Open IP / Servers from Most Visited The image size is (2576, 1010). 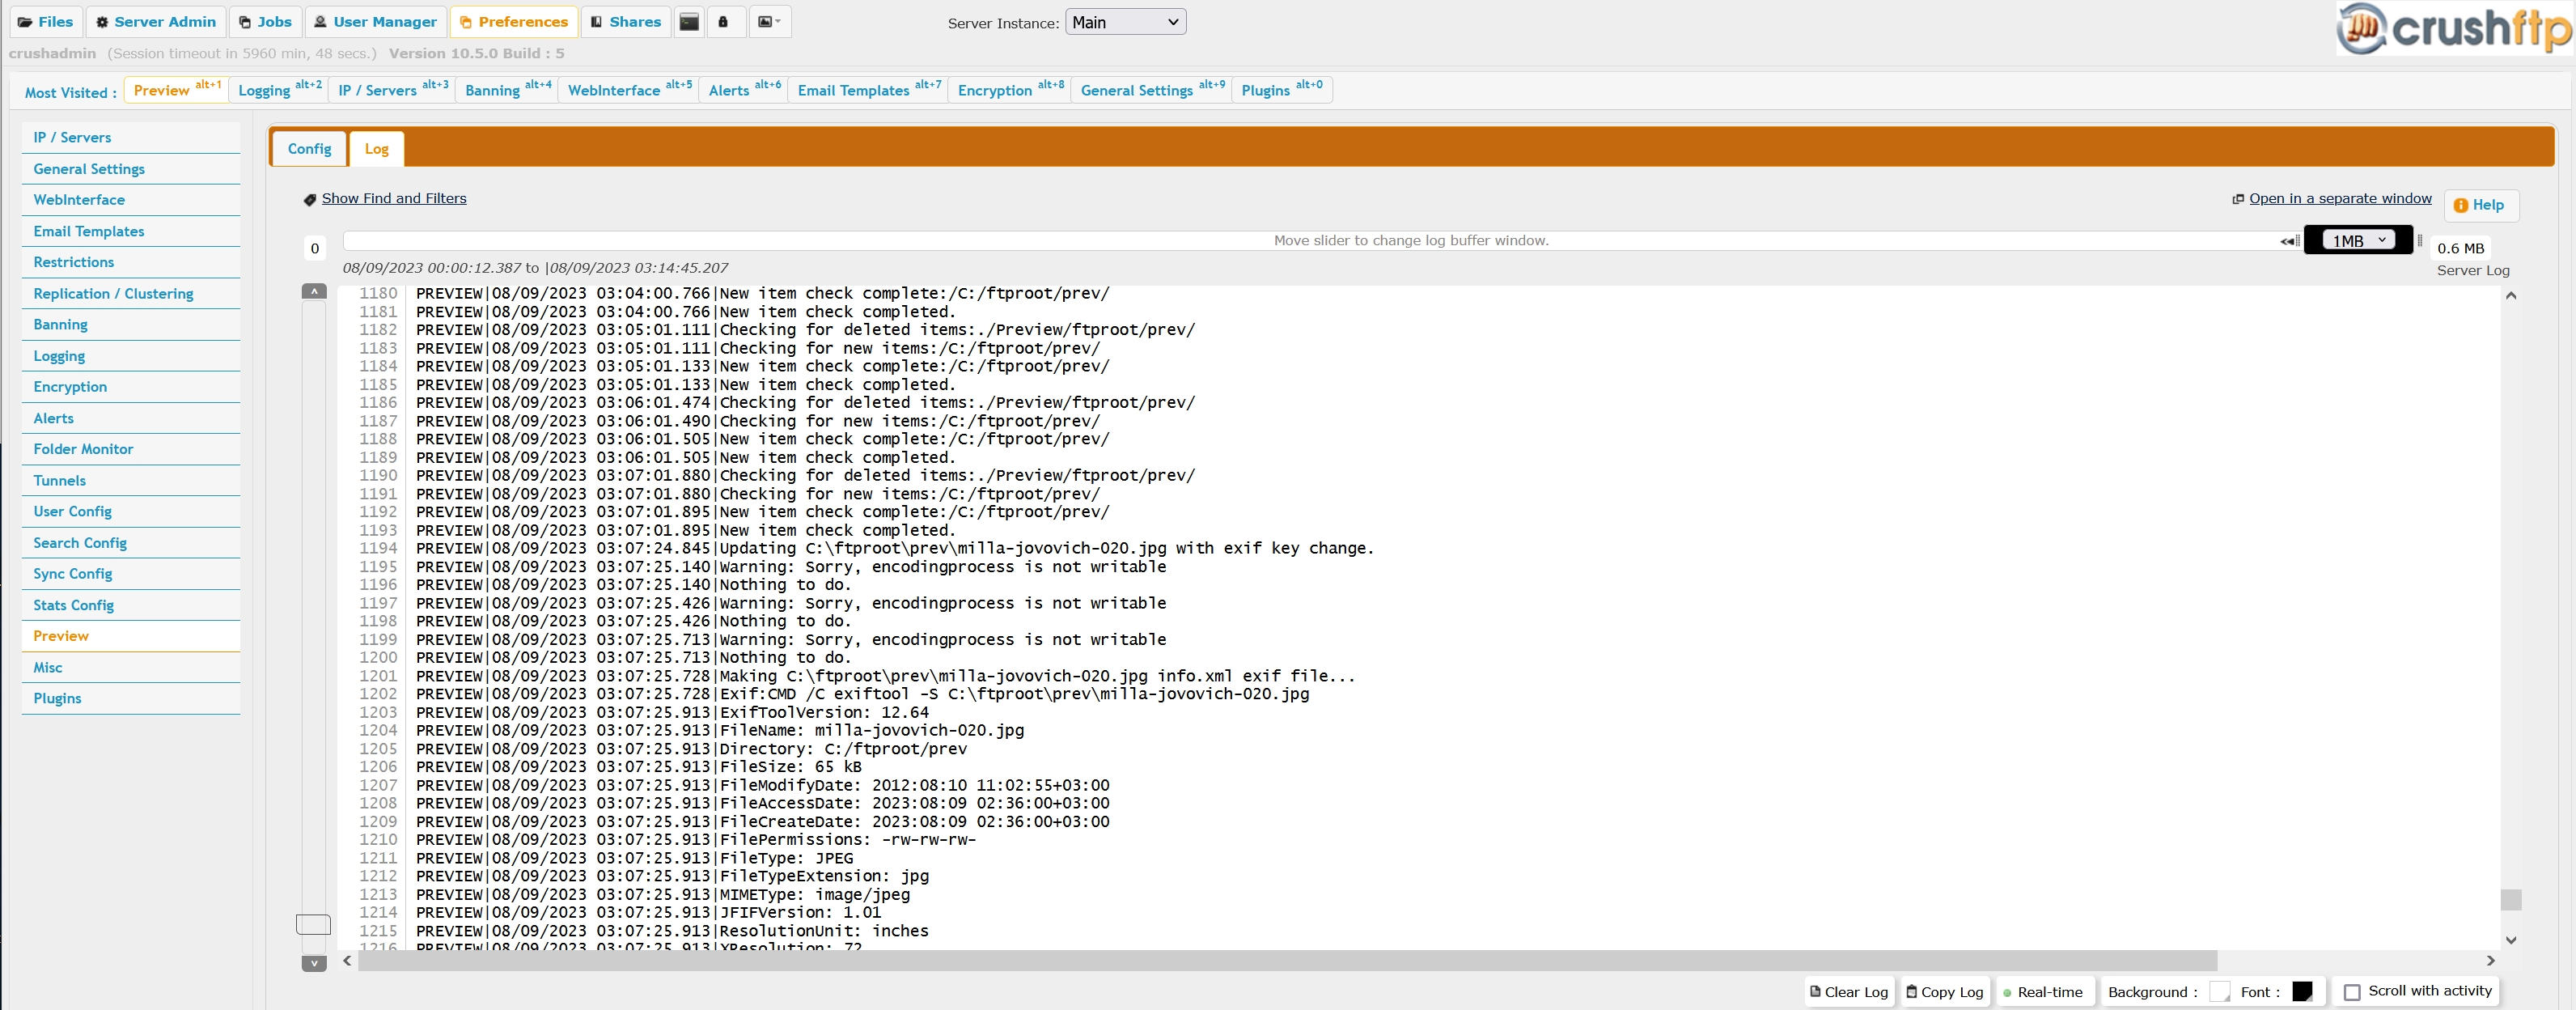point(392,90)
